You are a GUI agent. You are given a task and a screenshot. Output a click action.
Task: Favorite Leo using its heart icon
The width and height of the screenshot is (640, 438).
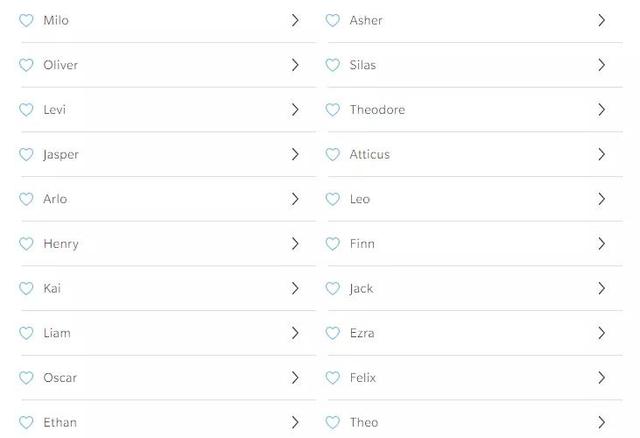coord(332,199)
